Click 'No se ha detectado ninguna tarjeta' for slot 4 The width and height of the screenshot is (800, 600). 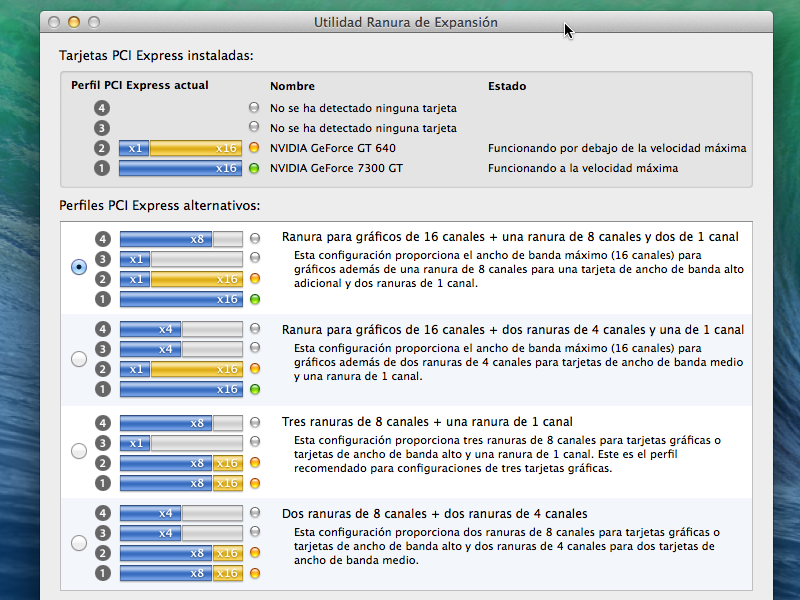click(363, 108)
